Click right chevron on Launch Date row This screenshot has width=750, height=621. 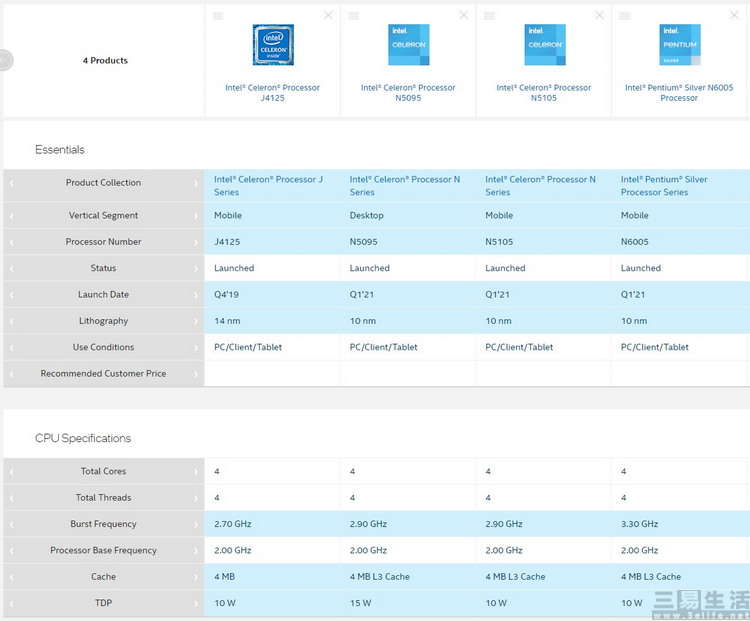pos(196,295)
